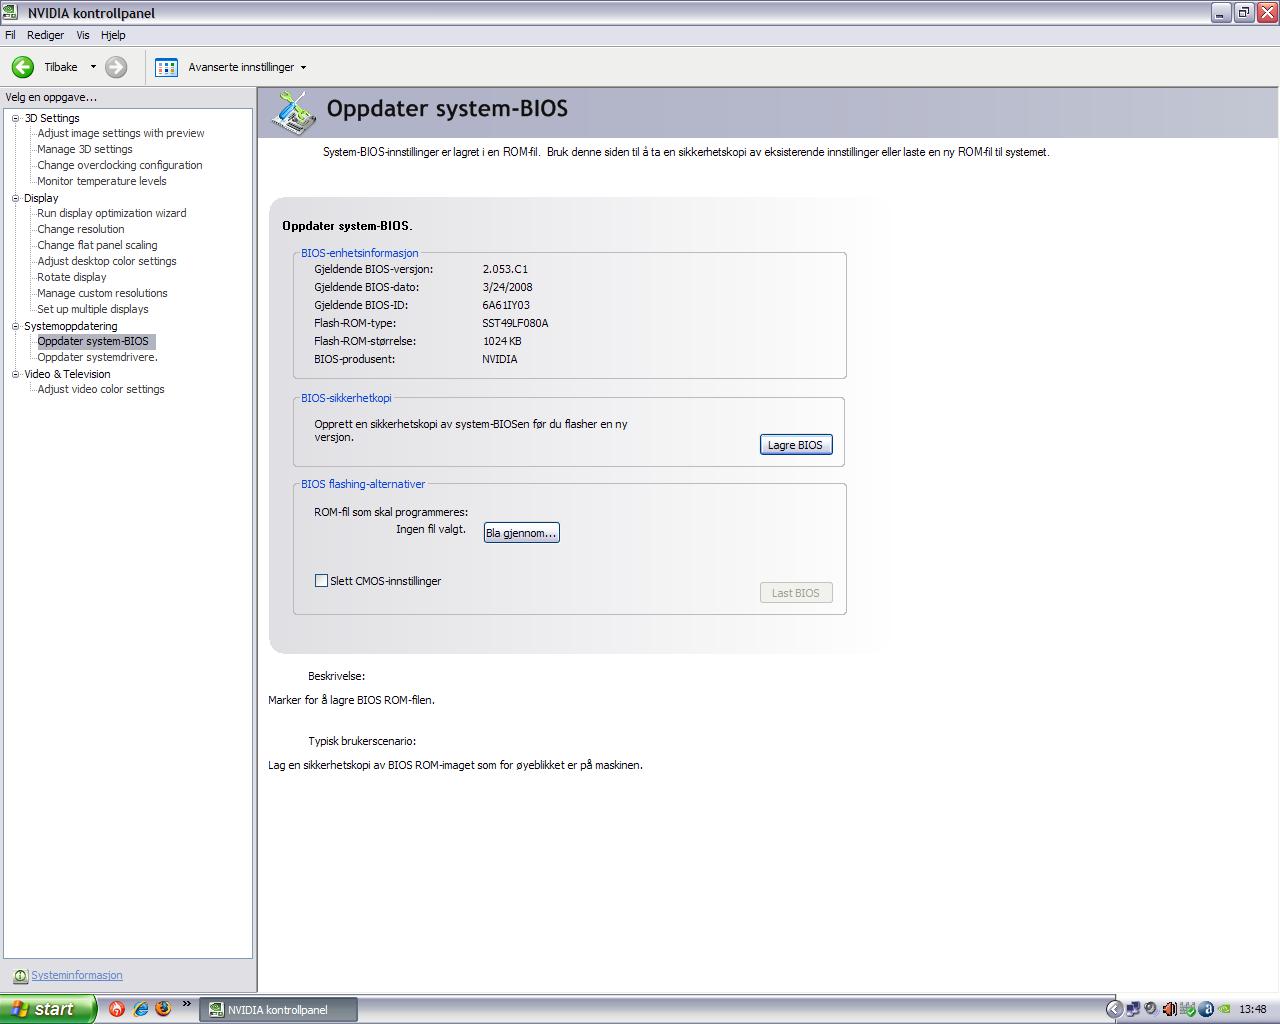1280x1024 pixels.
Task: Select Rotate display
Action: point(72,277)
